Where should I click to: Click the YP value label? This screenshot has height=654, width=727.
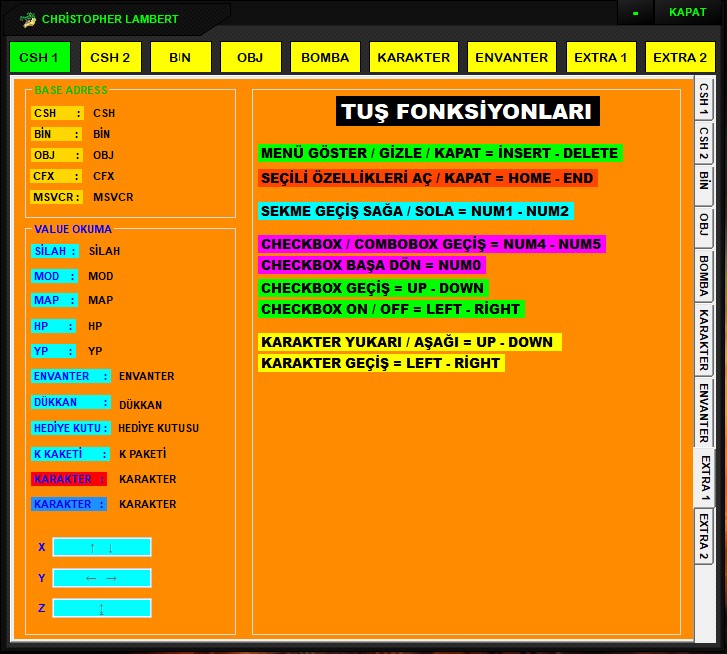53,351
